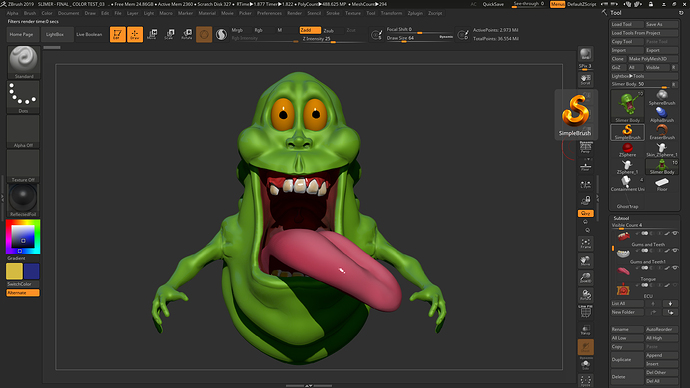Click the Append subtool button

pyautogui.click(x=662, y=355)
